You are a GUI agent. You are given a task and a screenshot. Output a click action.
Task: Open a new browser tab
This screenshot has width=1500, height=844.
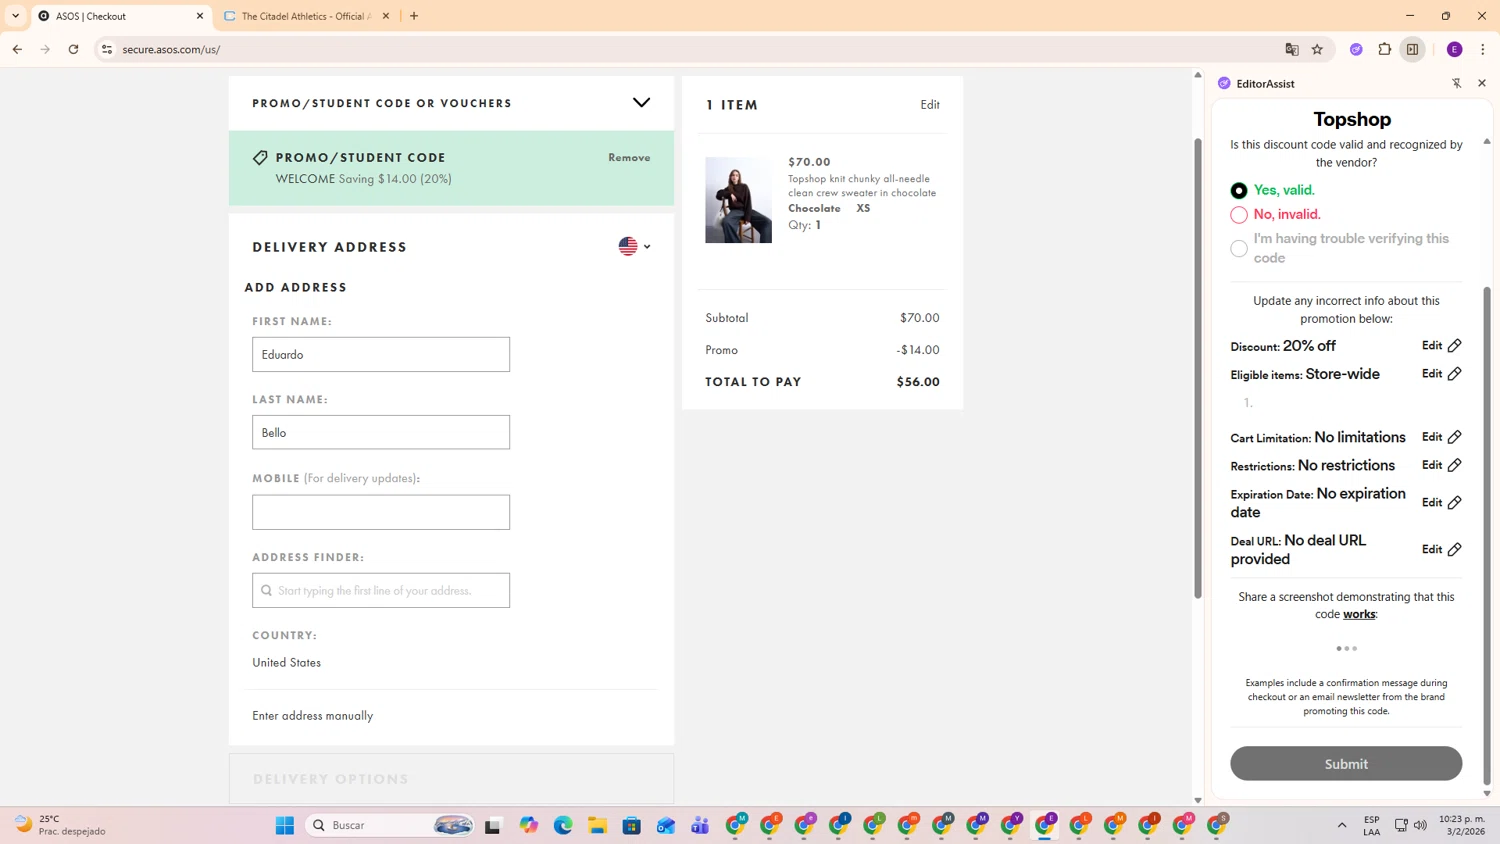pyautogui.click(x=414, y=16)
